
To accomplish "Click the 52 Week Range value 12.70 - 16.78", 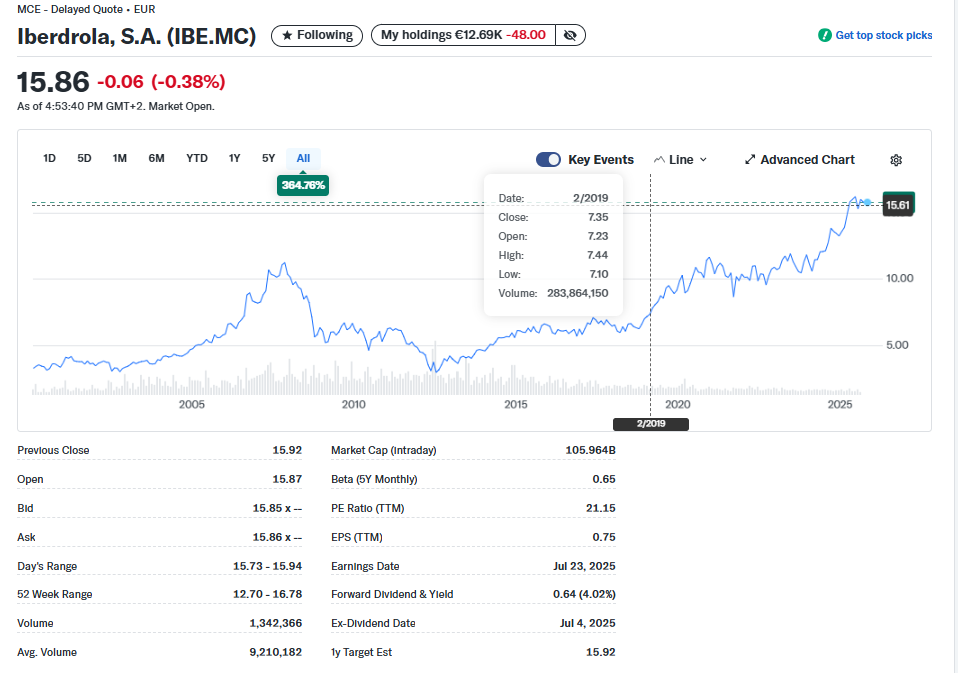I will [x=268, y=595].
